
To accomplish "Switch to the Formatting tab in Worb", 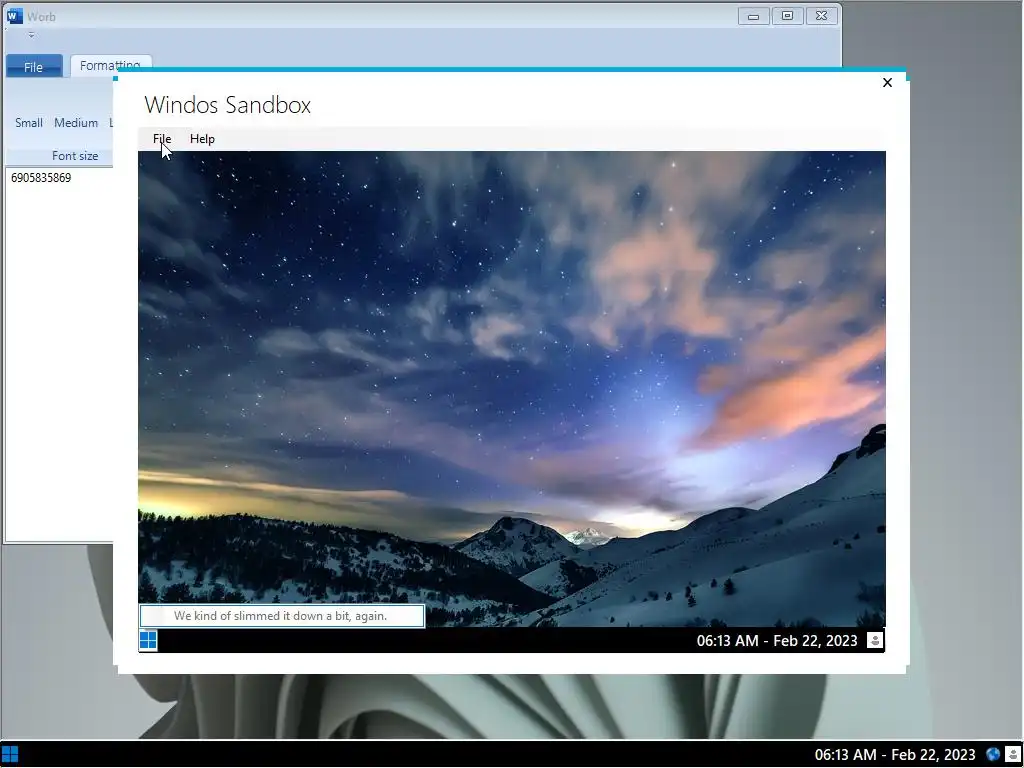I will (x=110, y=65).
